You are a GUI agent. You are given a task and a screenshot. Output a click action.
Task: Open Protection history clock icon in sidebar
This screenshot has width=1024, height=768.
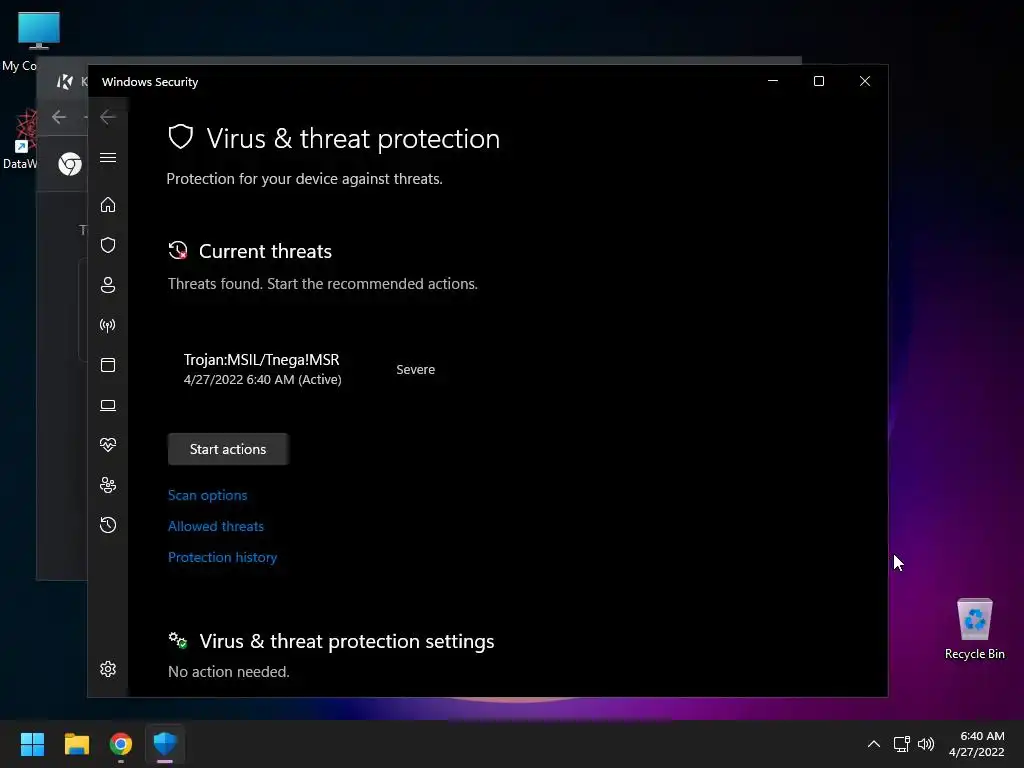click(108, 525)
